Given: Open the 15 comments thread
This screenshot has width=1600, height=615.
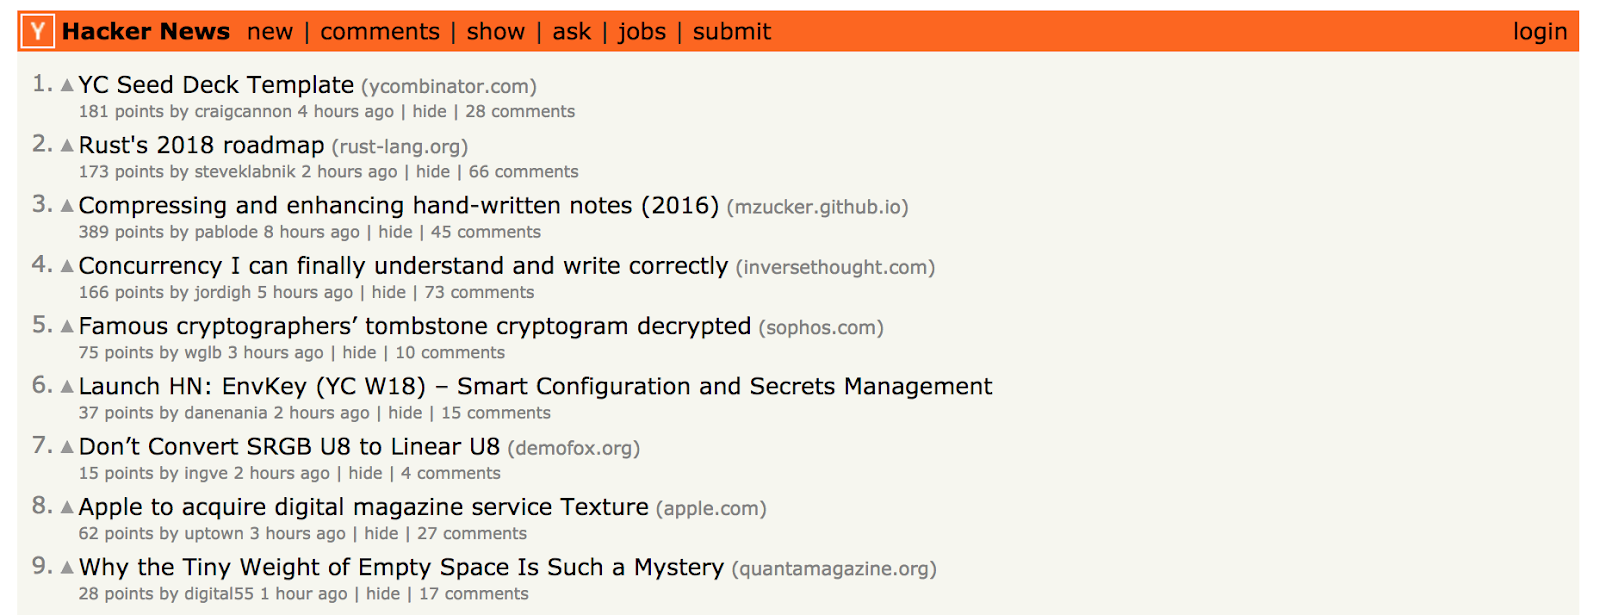Looking at the screenshot, I should tap(496, 413).
